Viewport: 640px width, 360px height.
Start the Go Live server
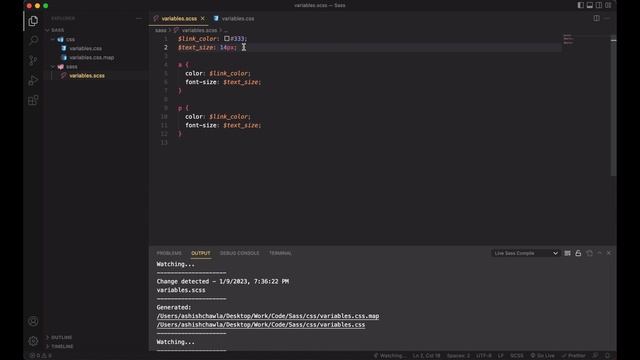click(542, 356)
